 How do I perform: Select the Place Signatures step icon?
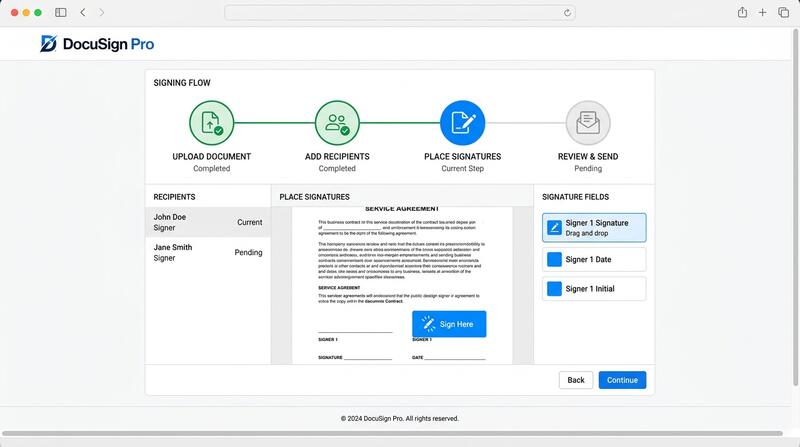pos(462,123)
